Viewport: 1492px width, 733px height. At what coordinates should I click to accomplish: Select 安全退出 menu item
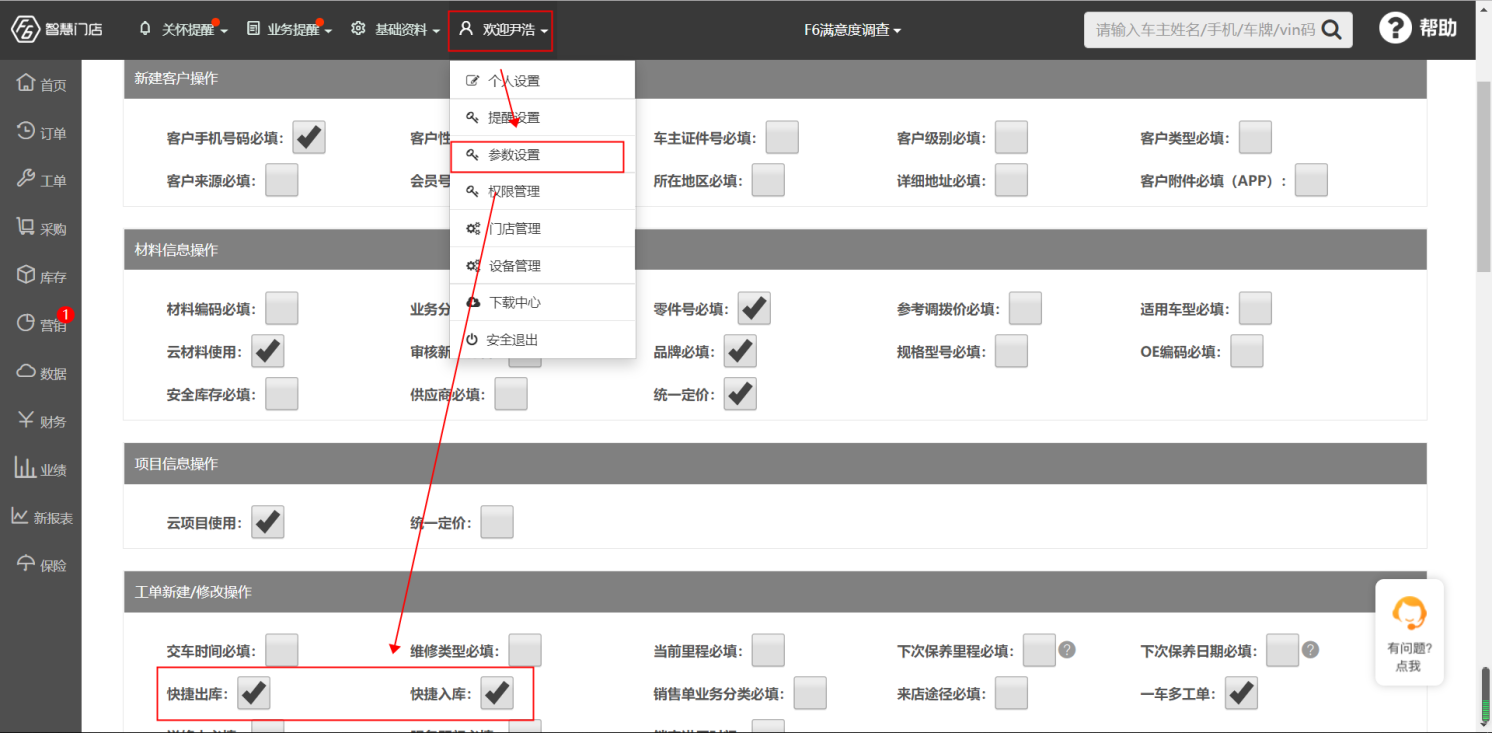click(543, 340)
